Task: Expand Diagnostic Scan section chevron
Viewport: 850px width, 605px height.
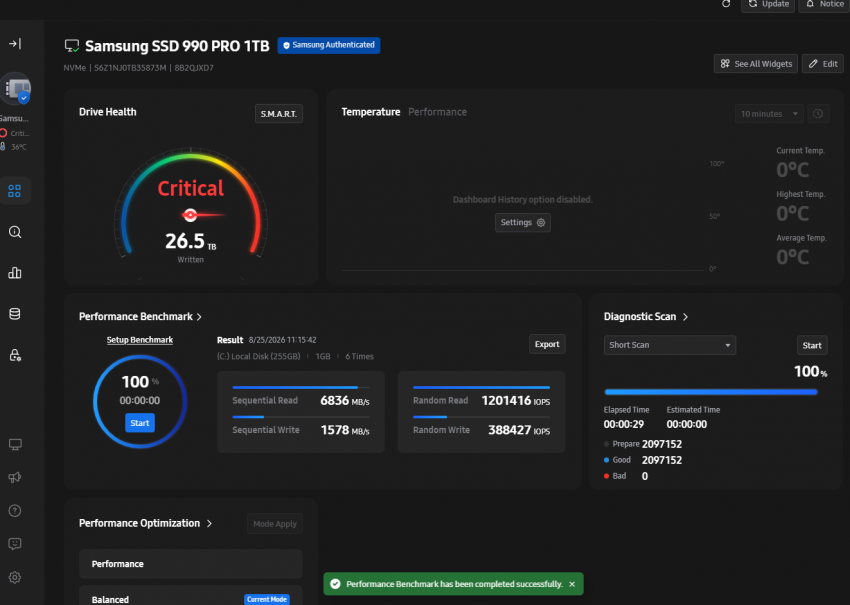Action: point(685,317)
